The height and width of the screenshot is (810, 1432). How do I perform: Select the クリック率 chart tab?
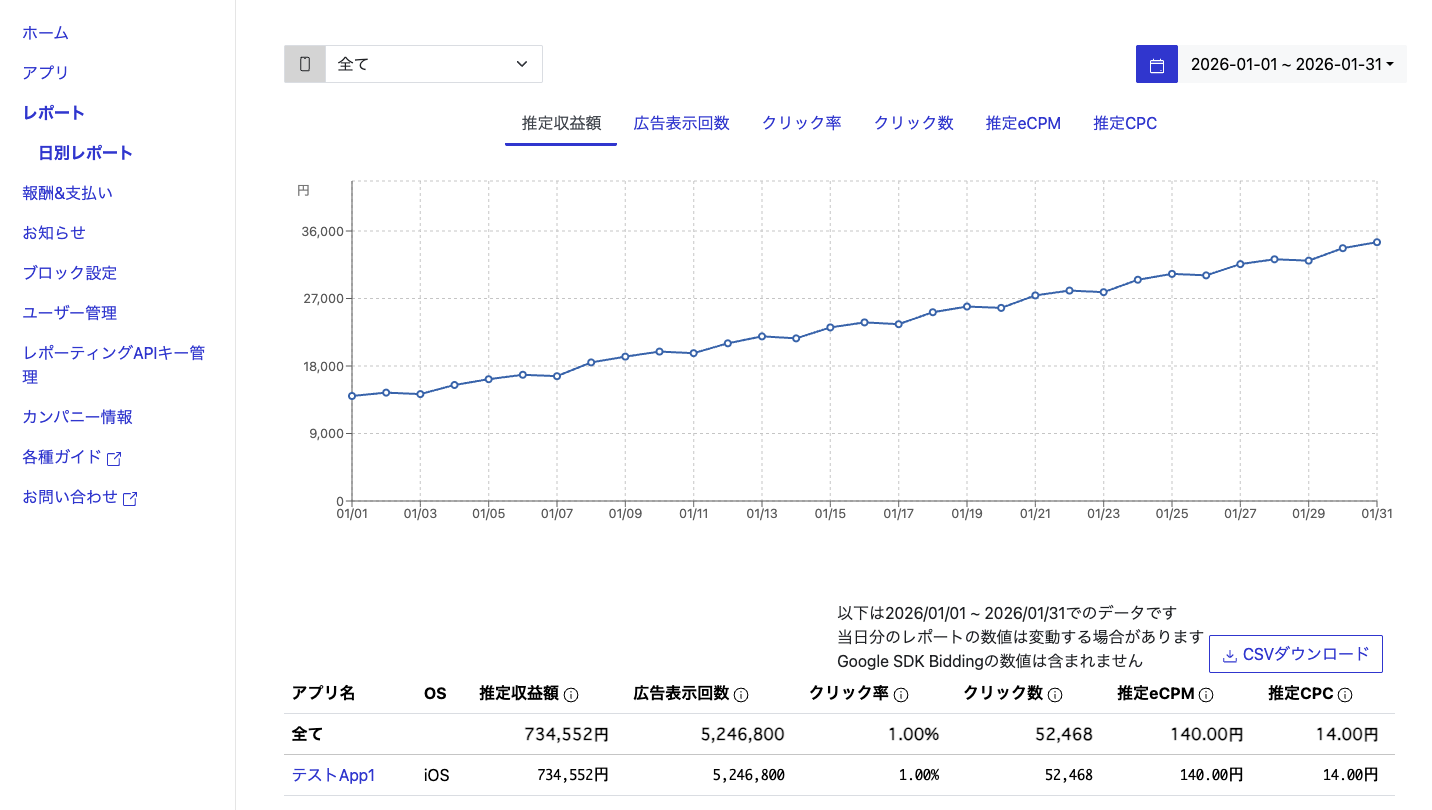click(800, 123)
